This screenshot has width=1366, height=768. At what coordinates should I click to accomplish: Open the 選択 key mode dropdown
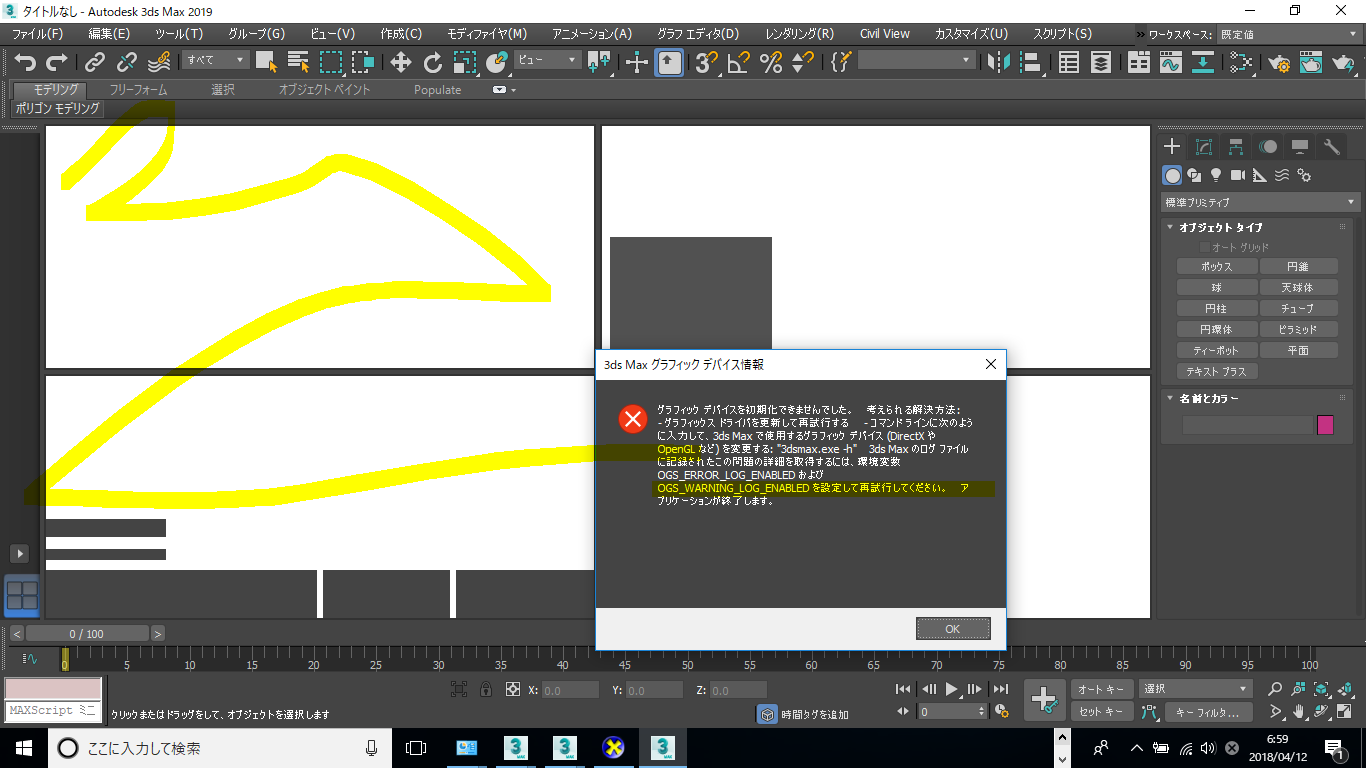coord(1196,689)
